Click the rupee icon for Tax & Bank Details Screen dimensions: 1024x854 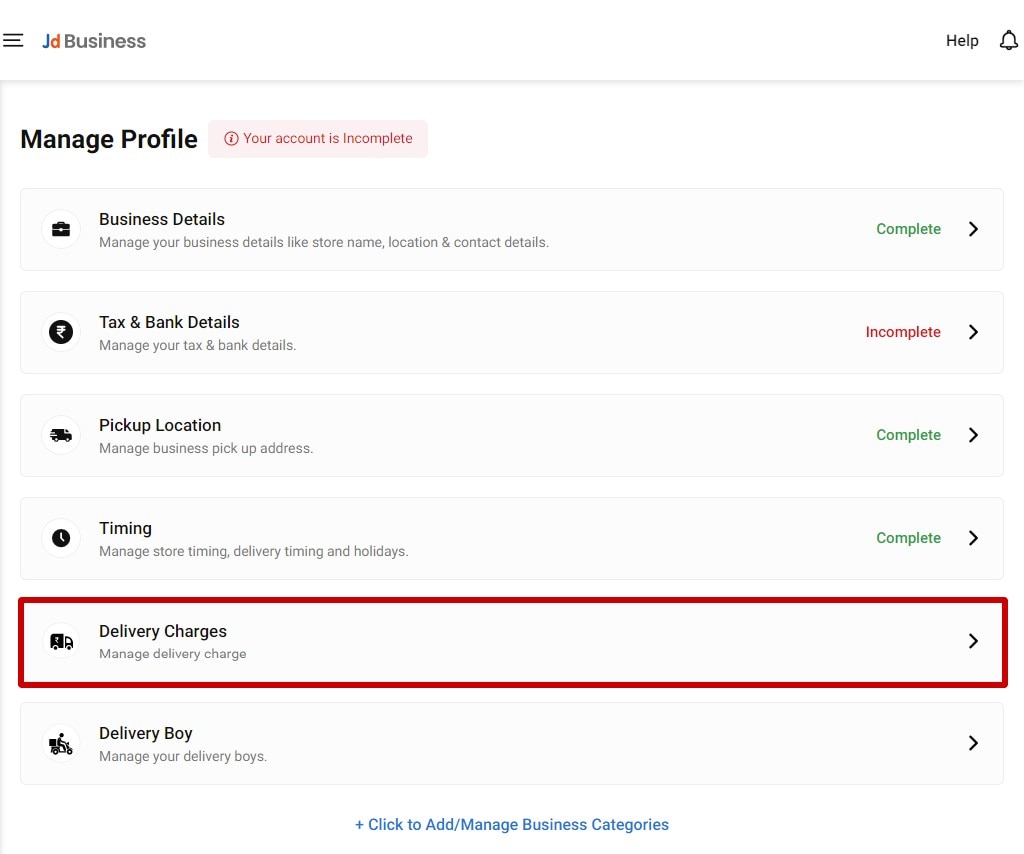61,332
